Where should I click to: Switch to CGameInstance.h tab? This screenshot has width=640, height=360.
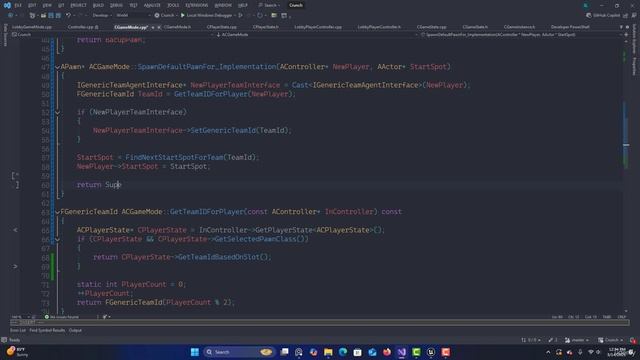(x=519, y=27)
